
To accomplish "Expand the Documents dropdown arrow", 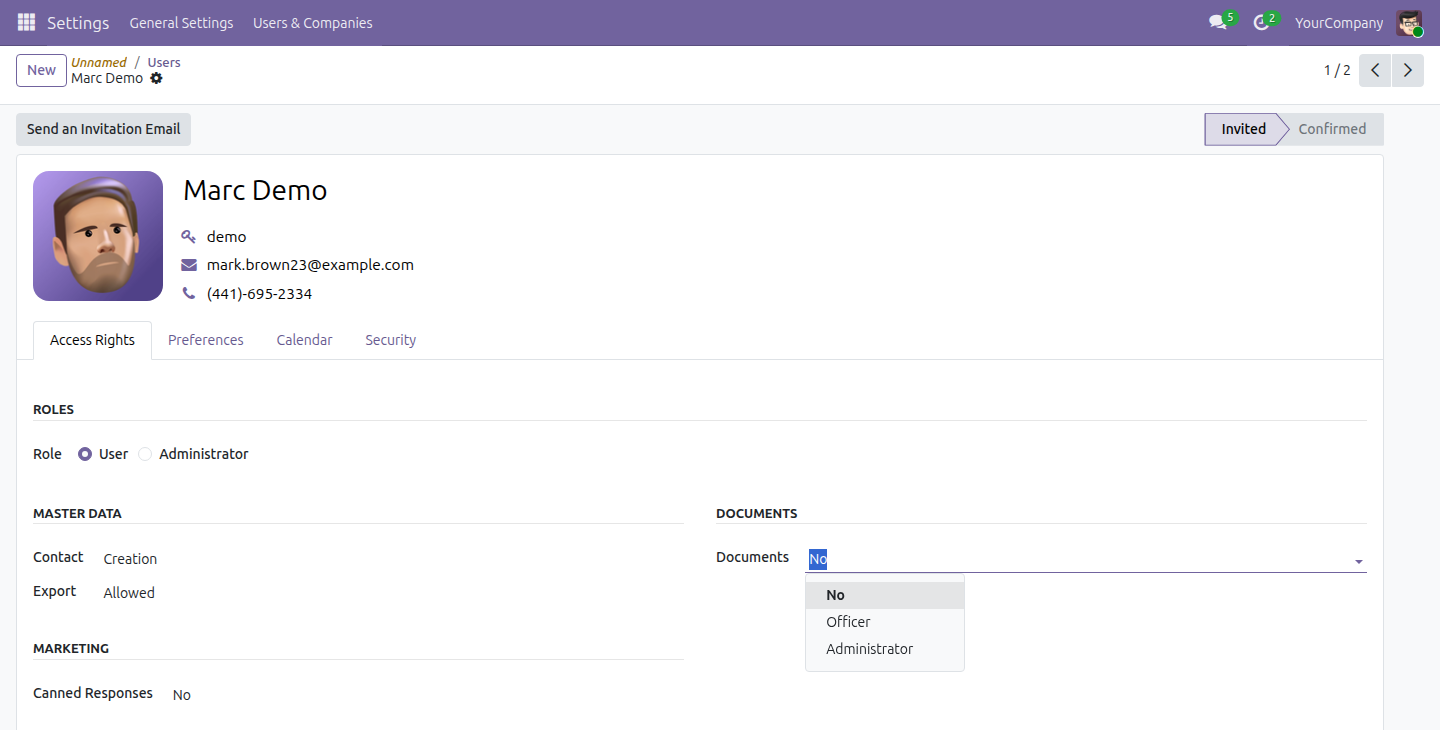I will pos(1359,562).
